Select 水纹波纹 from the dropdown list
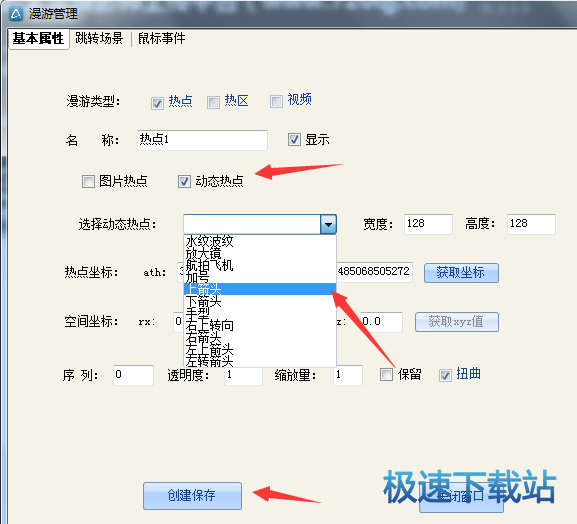The width and height of the screenshot is (577, 524). 260,242
